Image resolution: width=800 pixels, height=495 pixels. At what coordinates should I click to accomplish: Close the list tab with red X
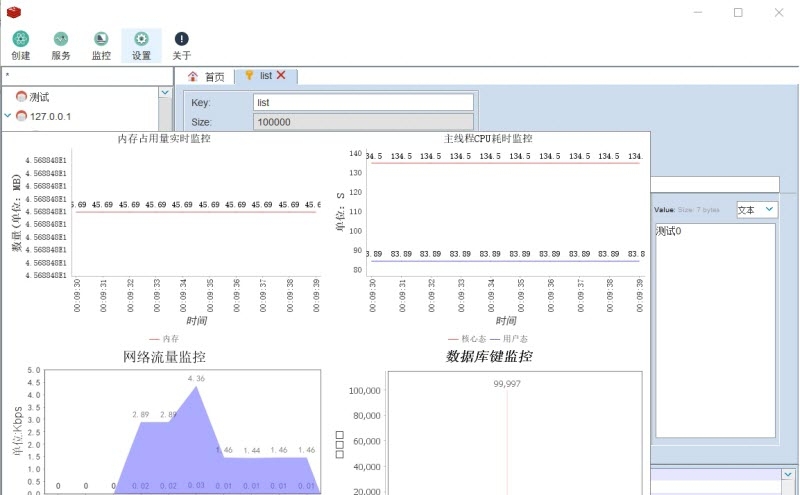click(x=281, y=75)
